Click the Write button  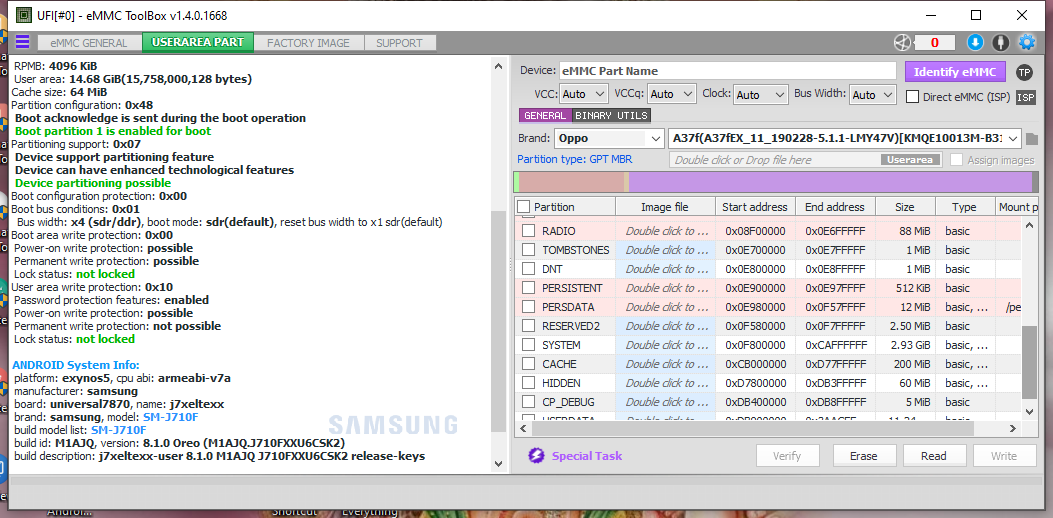pos(1004,456)
